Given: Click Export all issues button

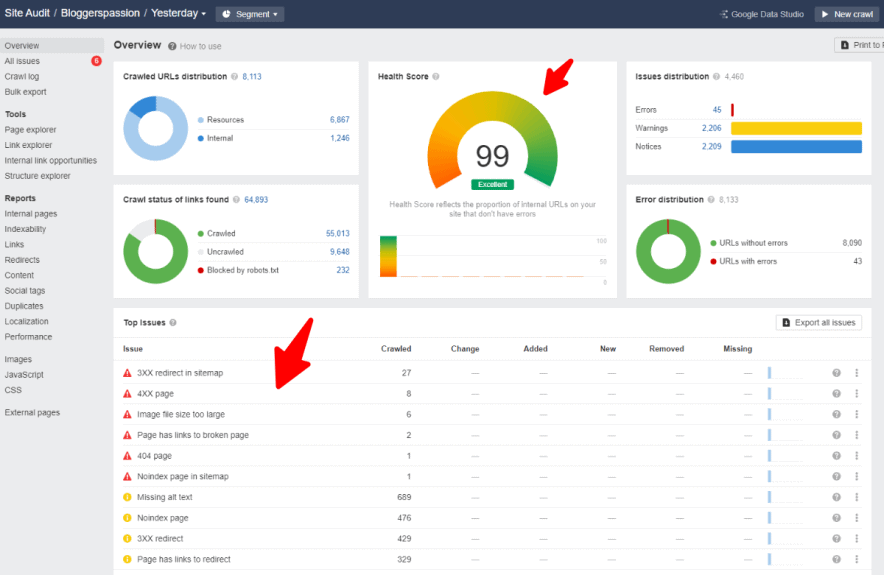Looking at the screenshot, I should tap(818, 323).
